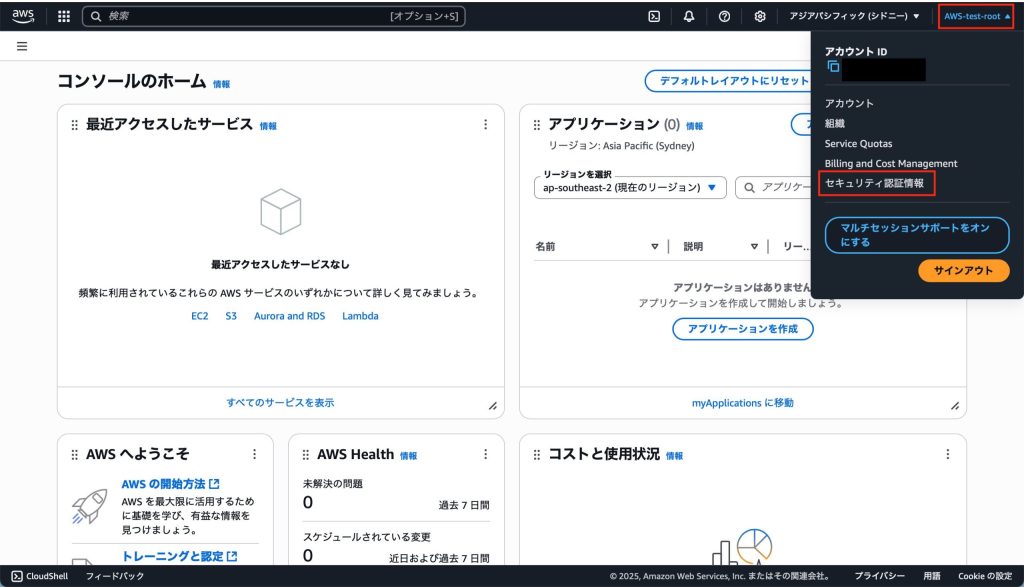The width and height of the screenshot is (1024, 587).
Task: Click the サインアウト button
Action: (x=963, y=270)
